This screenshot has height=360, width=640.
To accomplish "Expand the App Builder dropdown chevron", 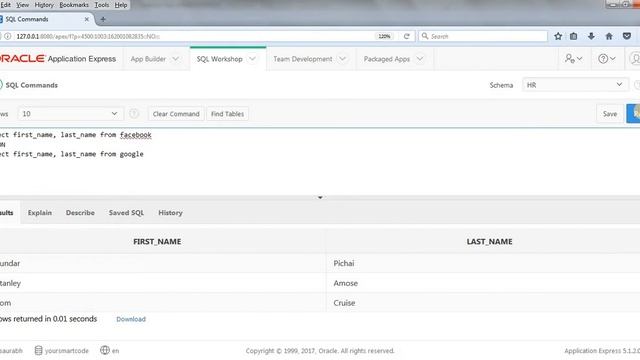I will (176, 59).
